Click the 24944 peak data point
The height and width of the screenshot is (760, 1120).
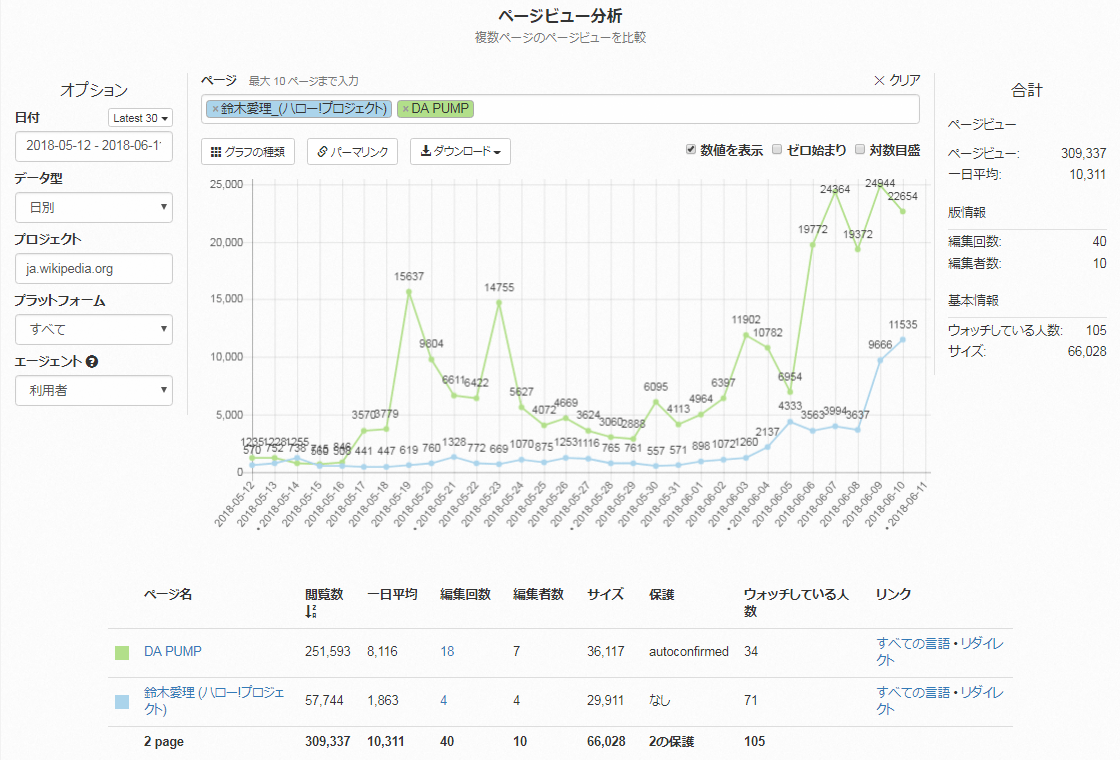tap(880, 185)
